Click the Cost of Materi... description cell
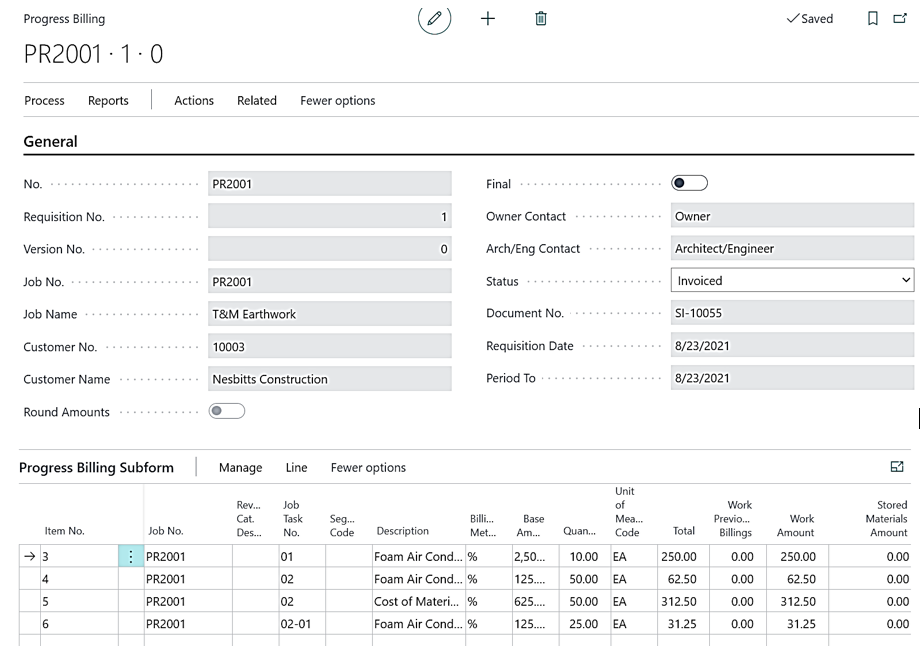Image resolution: width=921 pixels, height=651 pixels. click(419, 601)
